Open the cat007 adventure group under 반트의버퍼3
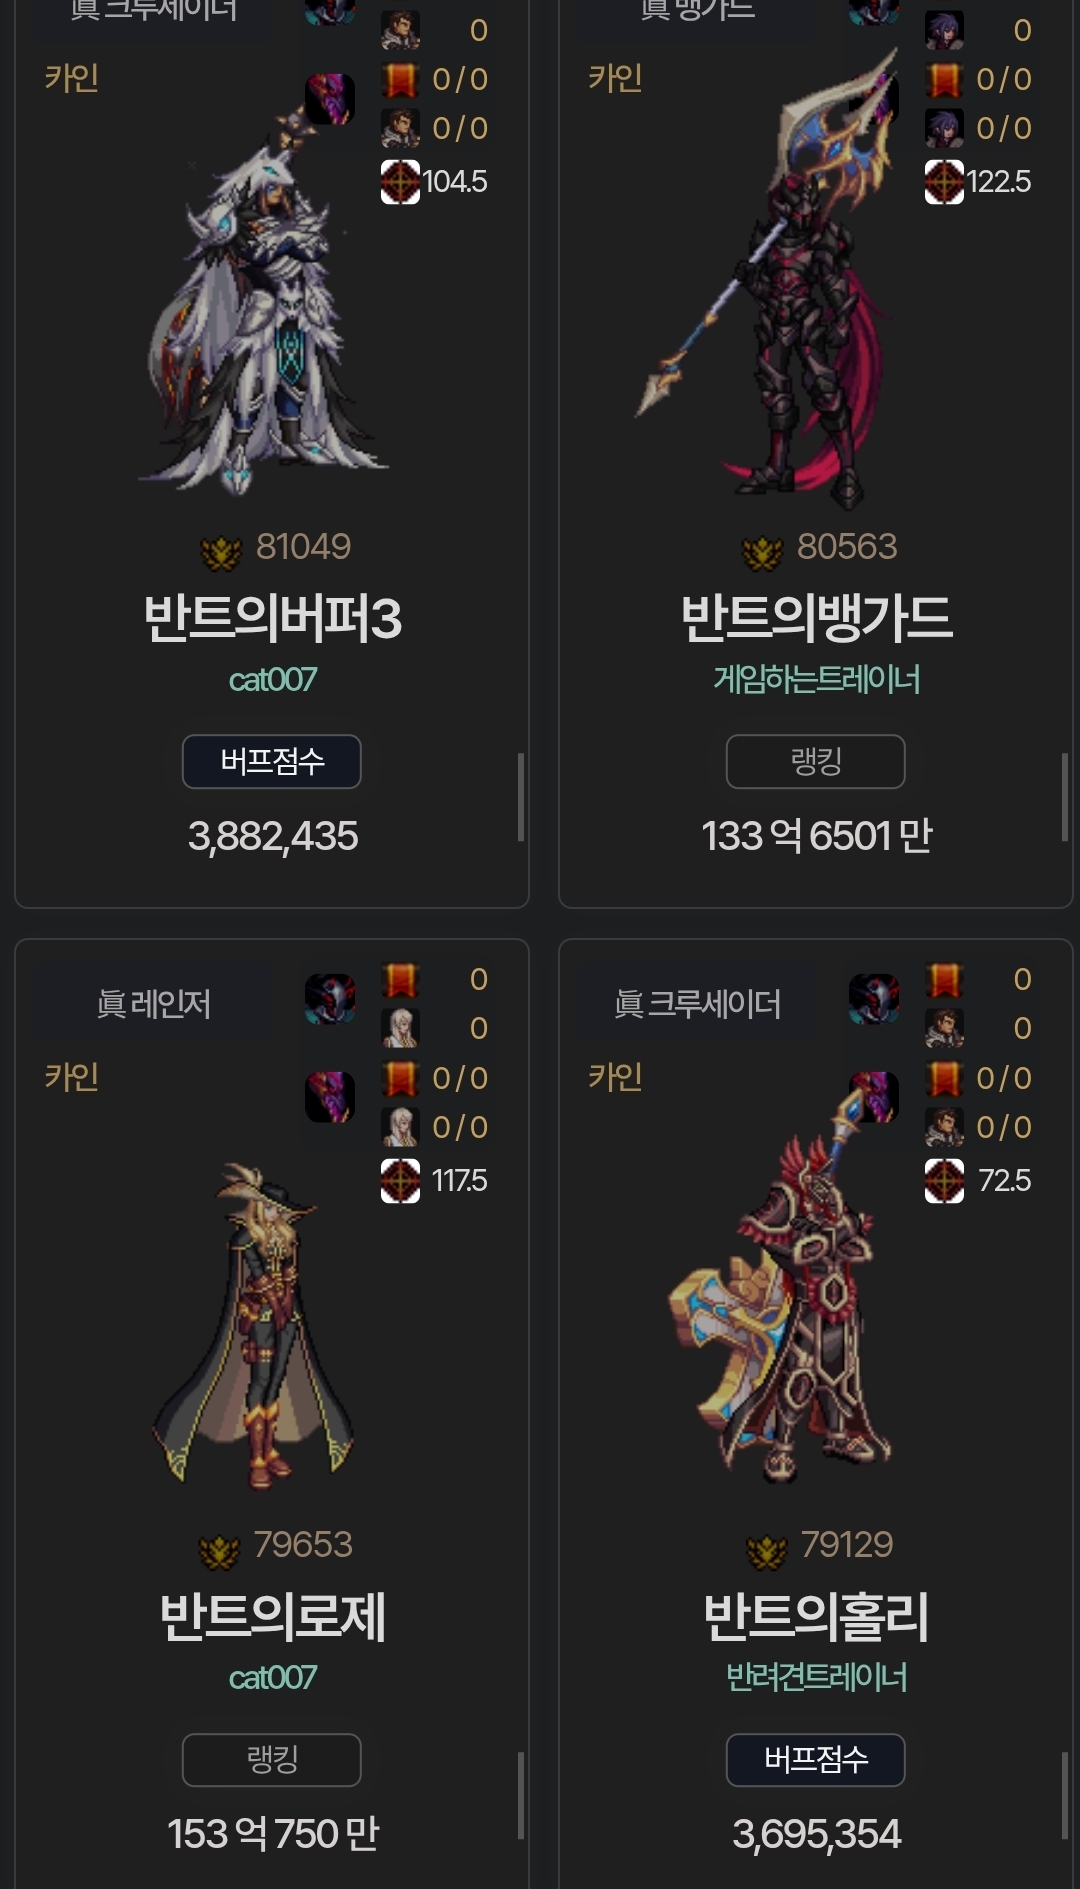Image resolution: width=1080 pixels, height=1889 pixels. coord(272,680)
